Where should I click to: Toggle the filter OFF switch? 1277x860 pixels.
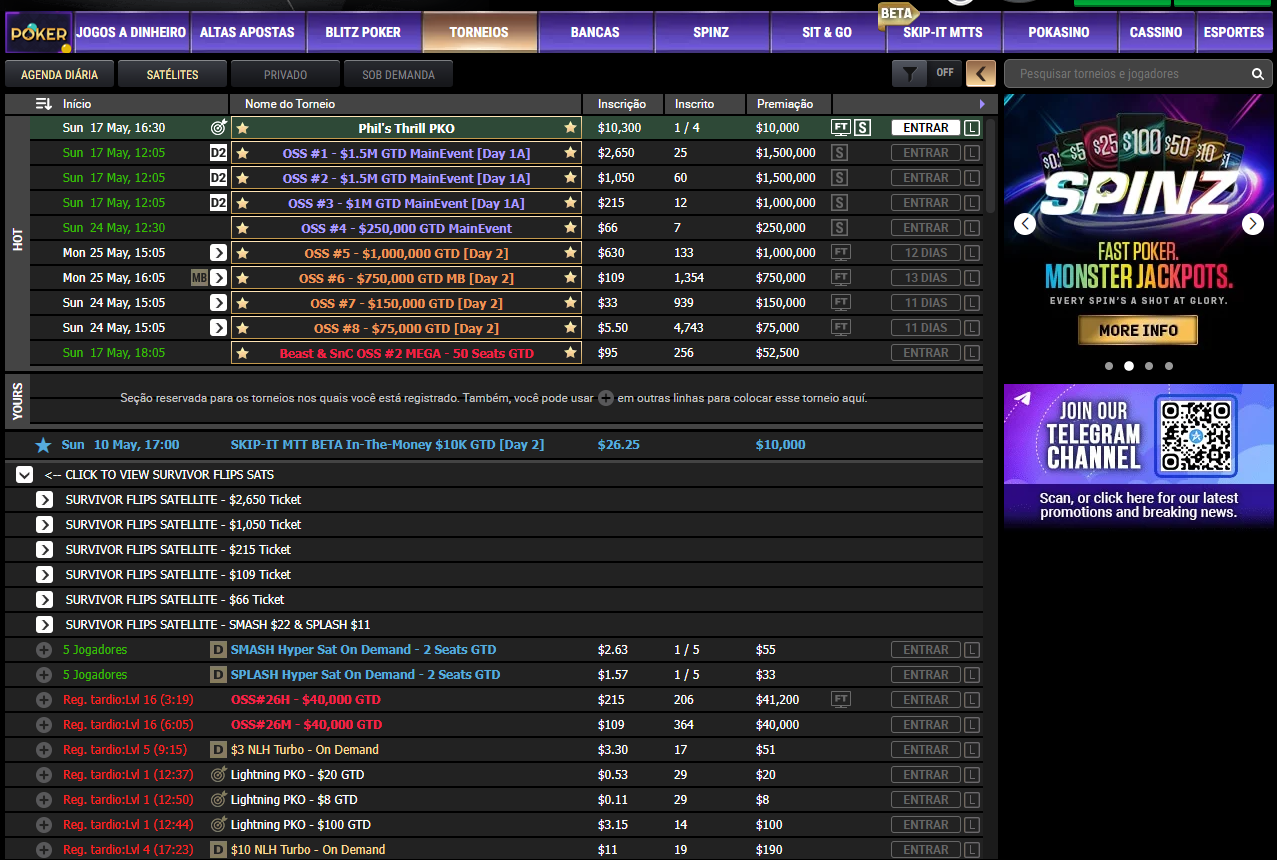coord(944,73)
